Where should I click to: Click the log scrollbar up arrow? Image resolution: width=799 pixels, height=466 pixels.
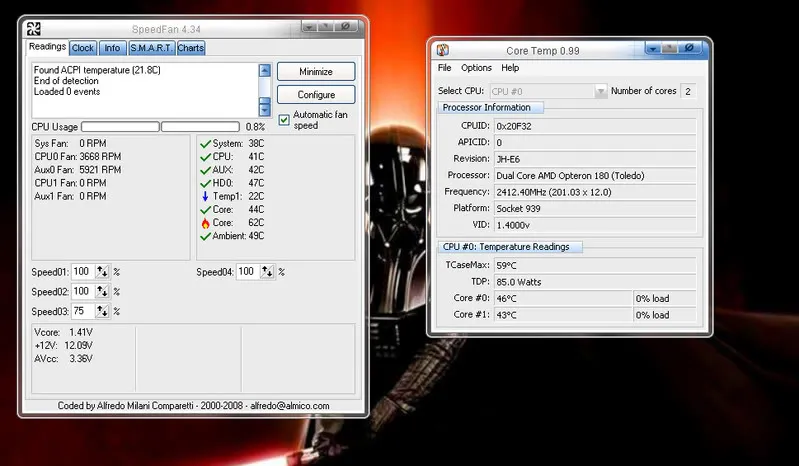(x=264, y=70)
